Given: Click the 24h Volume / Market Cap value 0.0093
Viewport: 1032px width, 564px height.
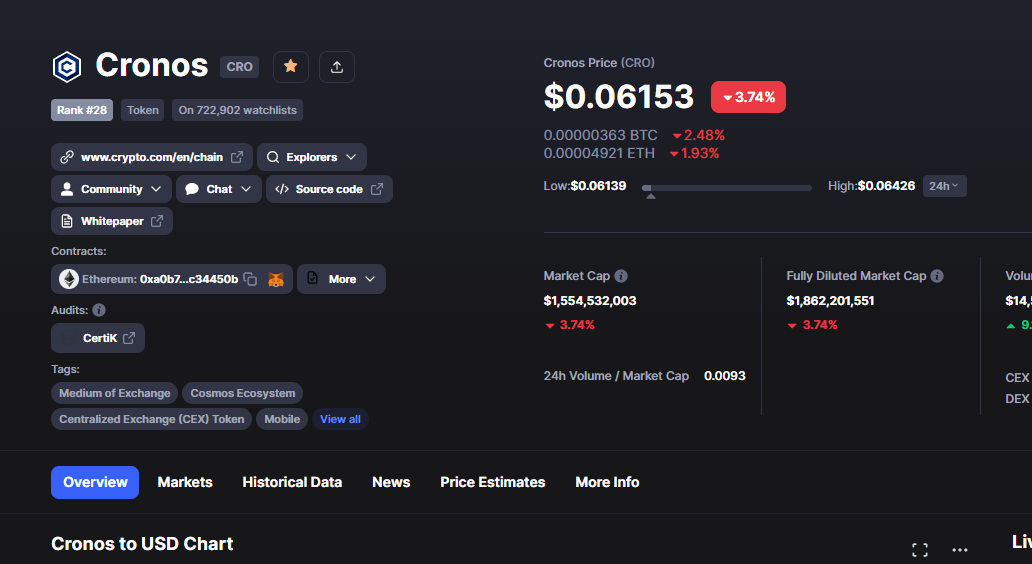Looking at the screenshot, I should (725, 376).
